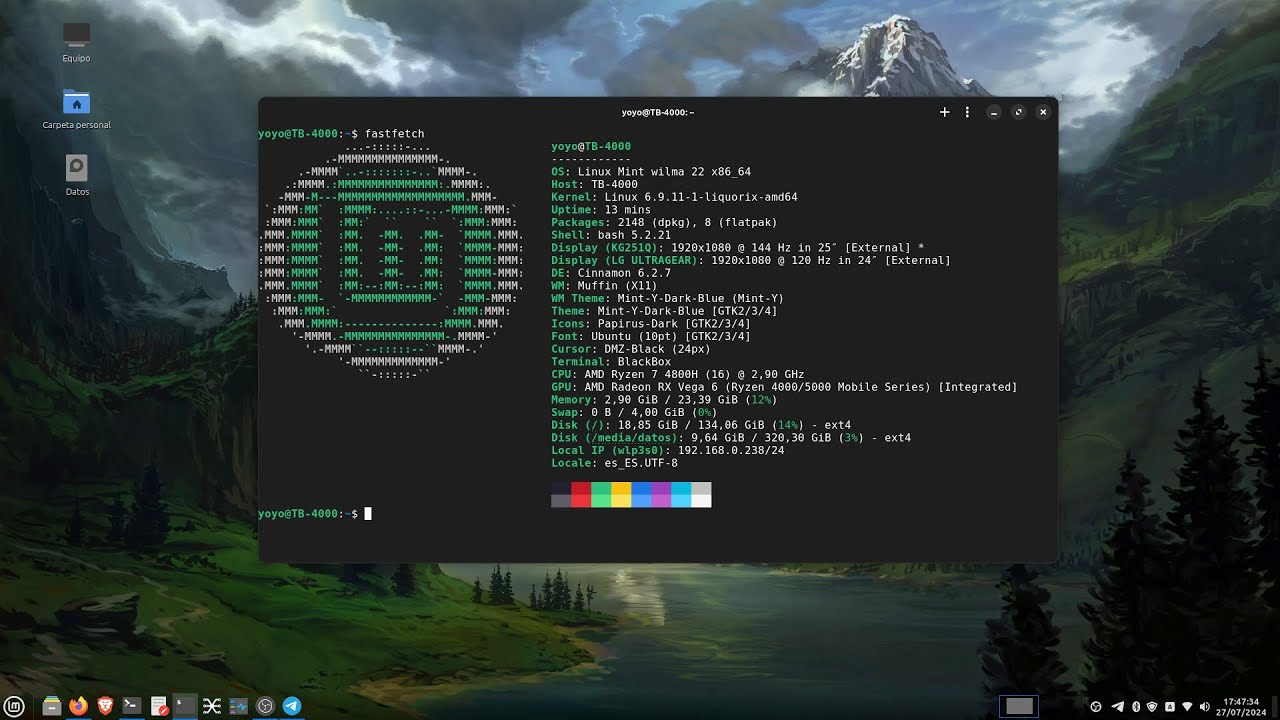Open the Linux Mint start menu
Image resolution: width=1280 pixels, height=720 pixels.
click(x=15, y=706)
